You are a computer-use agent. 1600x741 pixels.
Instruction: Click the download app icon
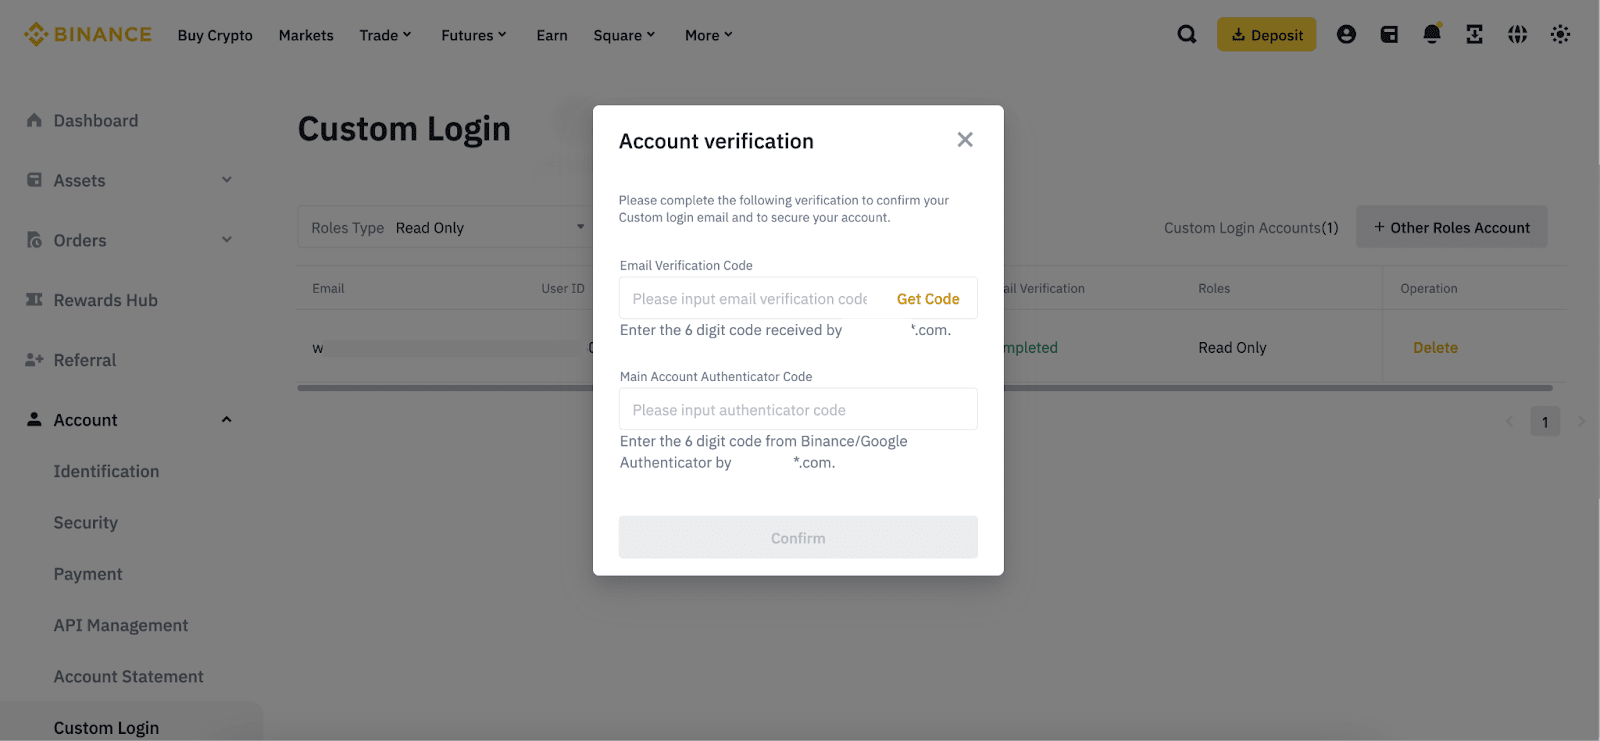1474,35
